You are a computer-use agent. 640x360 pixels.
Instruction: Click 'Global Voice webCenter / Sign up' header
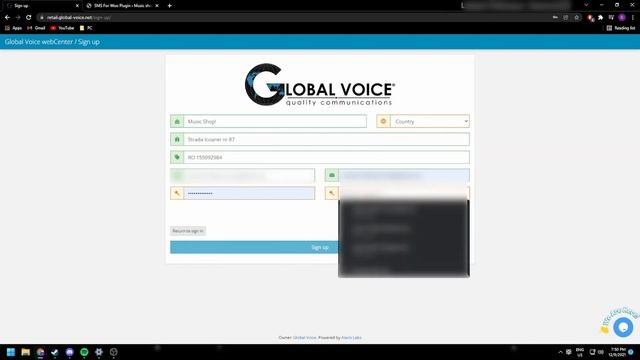click(52, 42)
